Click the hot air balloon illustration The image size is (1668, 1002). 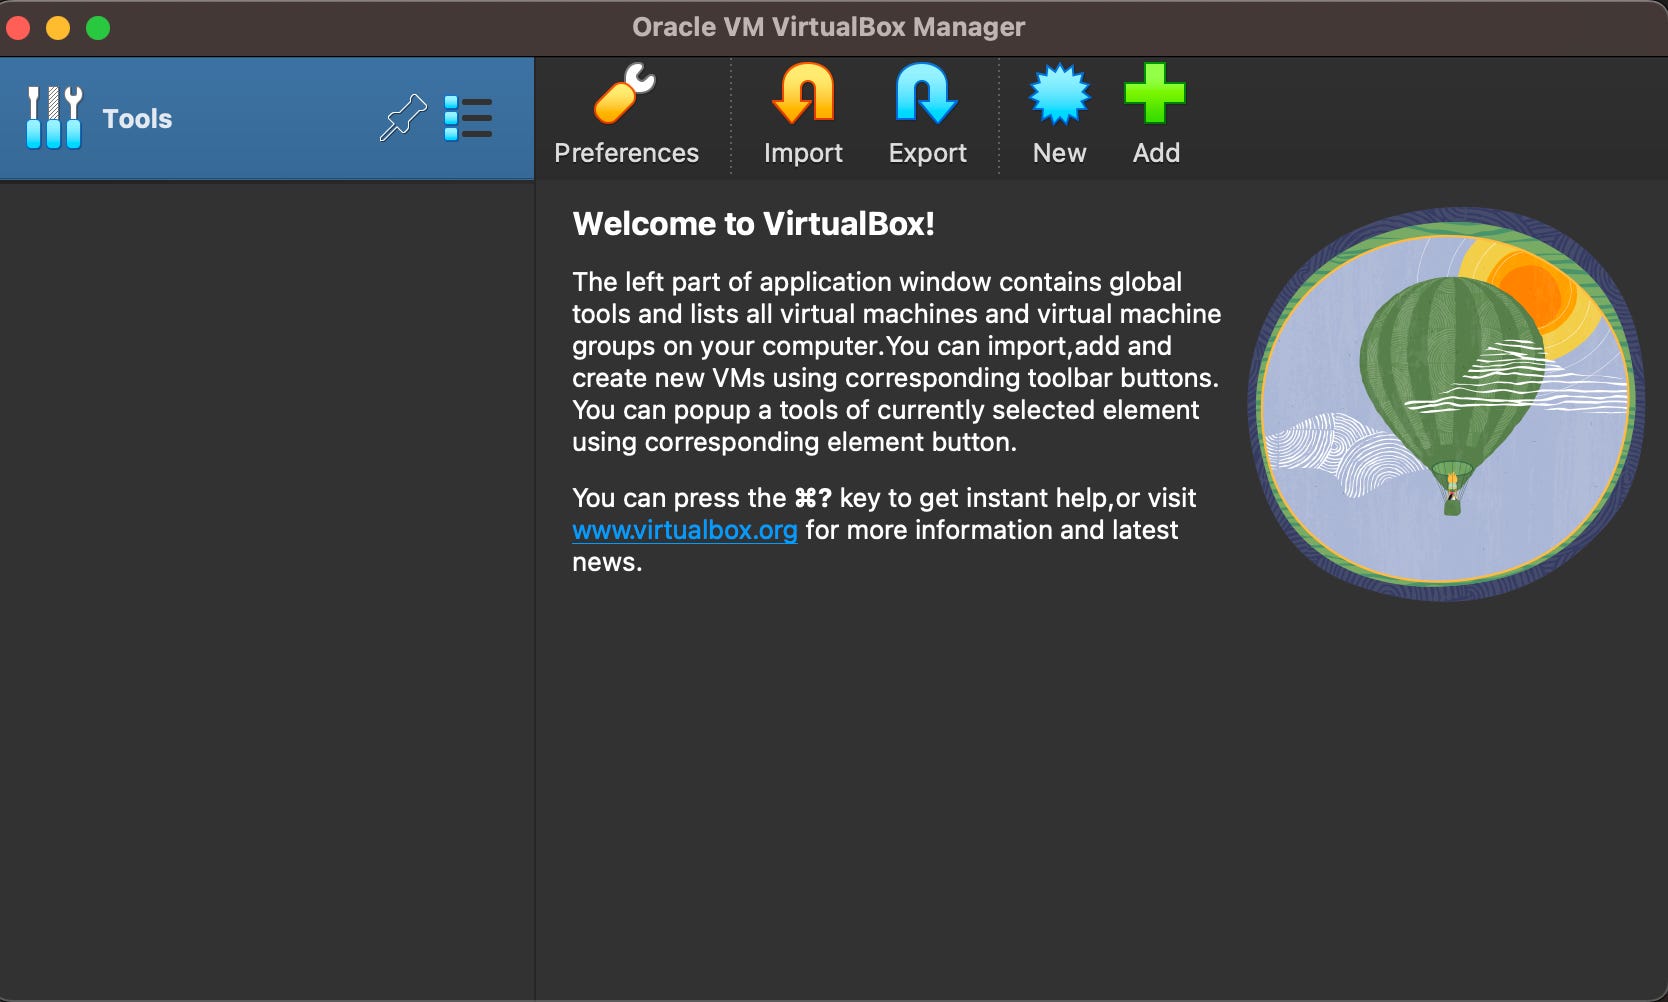(1446, 404)
